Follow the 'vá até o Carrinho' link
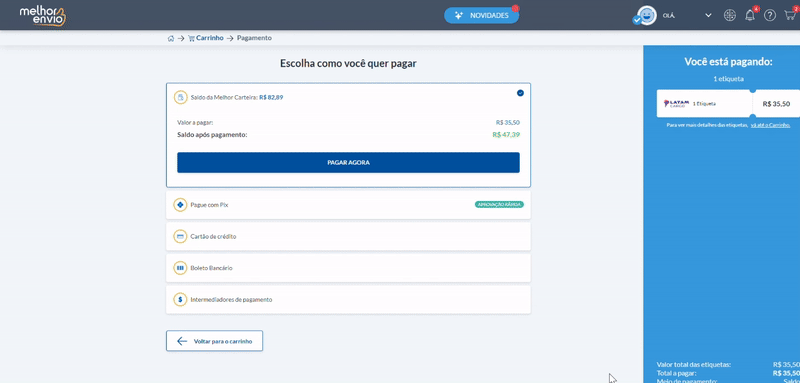This screenshot has height=383, width=800. (770, 125)
